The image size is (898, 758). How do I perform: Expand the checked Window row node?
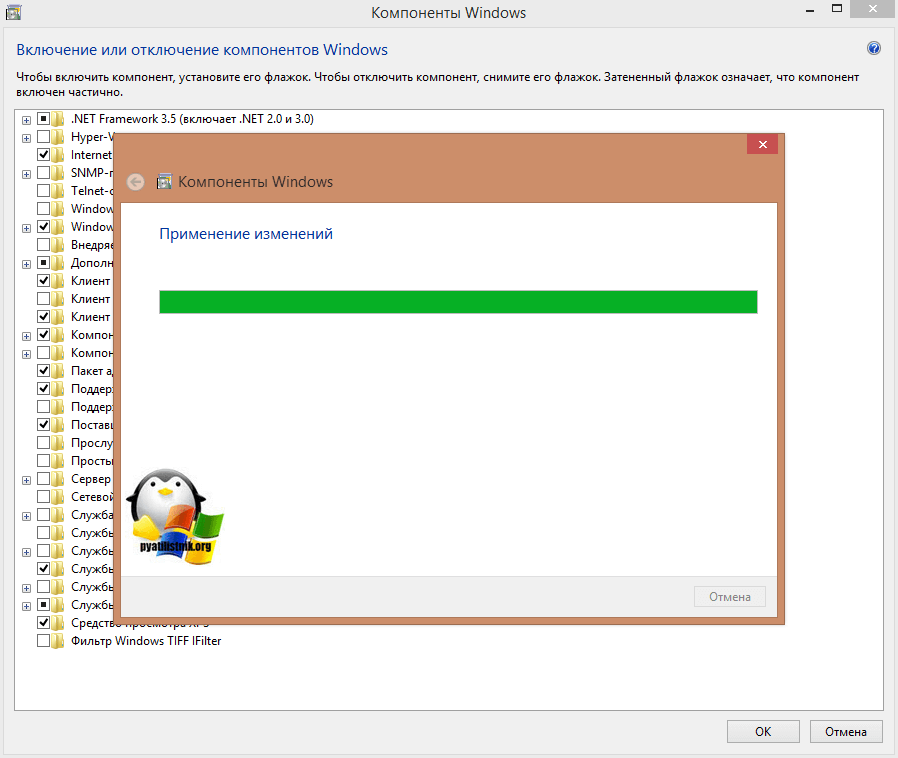[x=26, y=228]
